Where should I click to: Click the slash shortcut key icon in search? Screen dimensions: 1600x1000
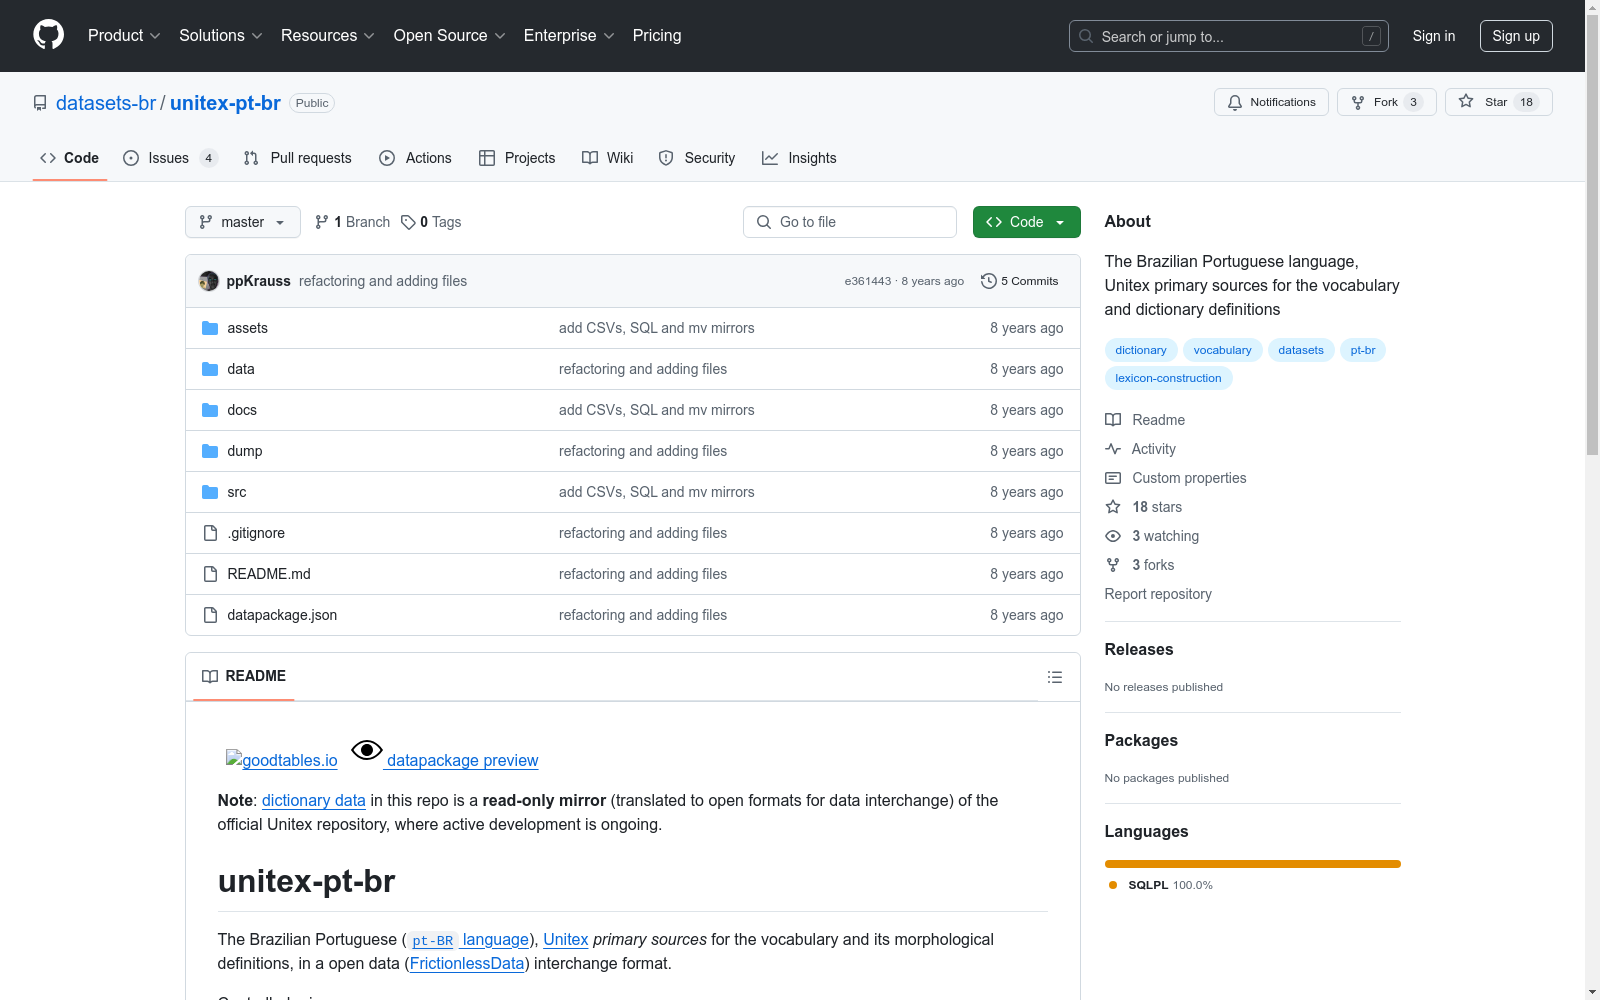coord(1371,36)
